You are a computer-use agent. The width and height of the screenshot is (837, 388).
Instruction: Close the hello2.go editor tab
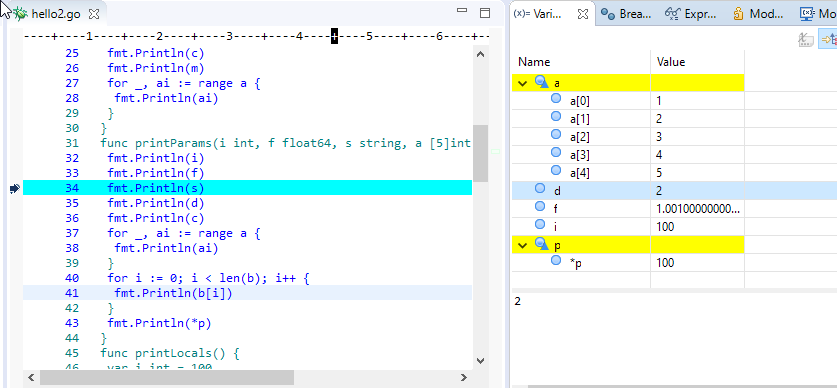point(93,14)
